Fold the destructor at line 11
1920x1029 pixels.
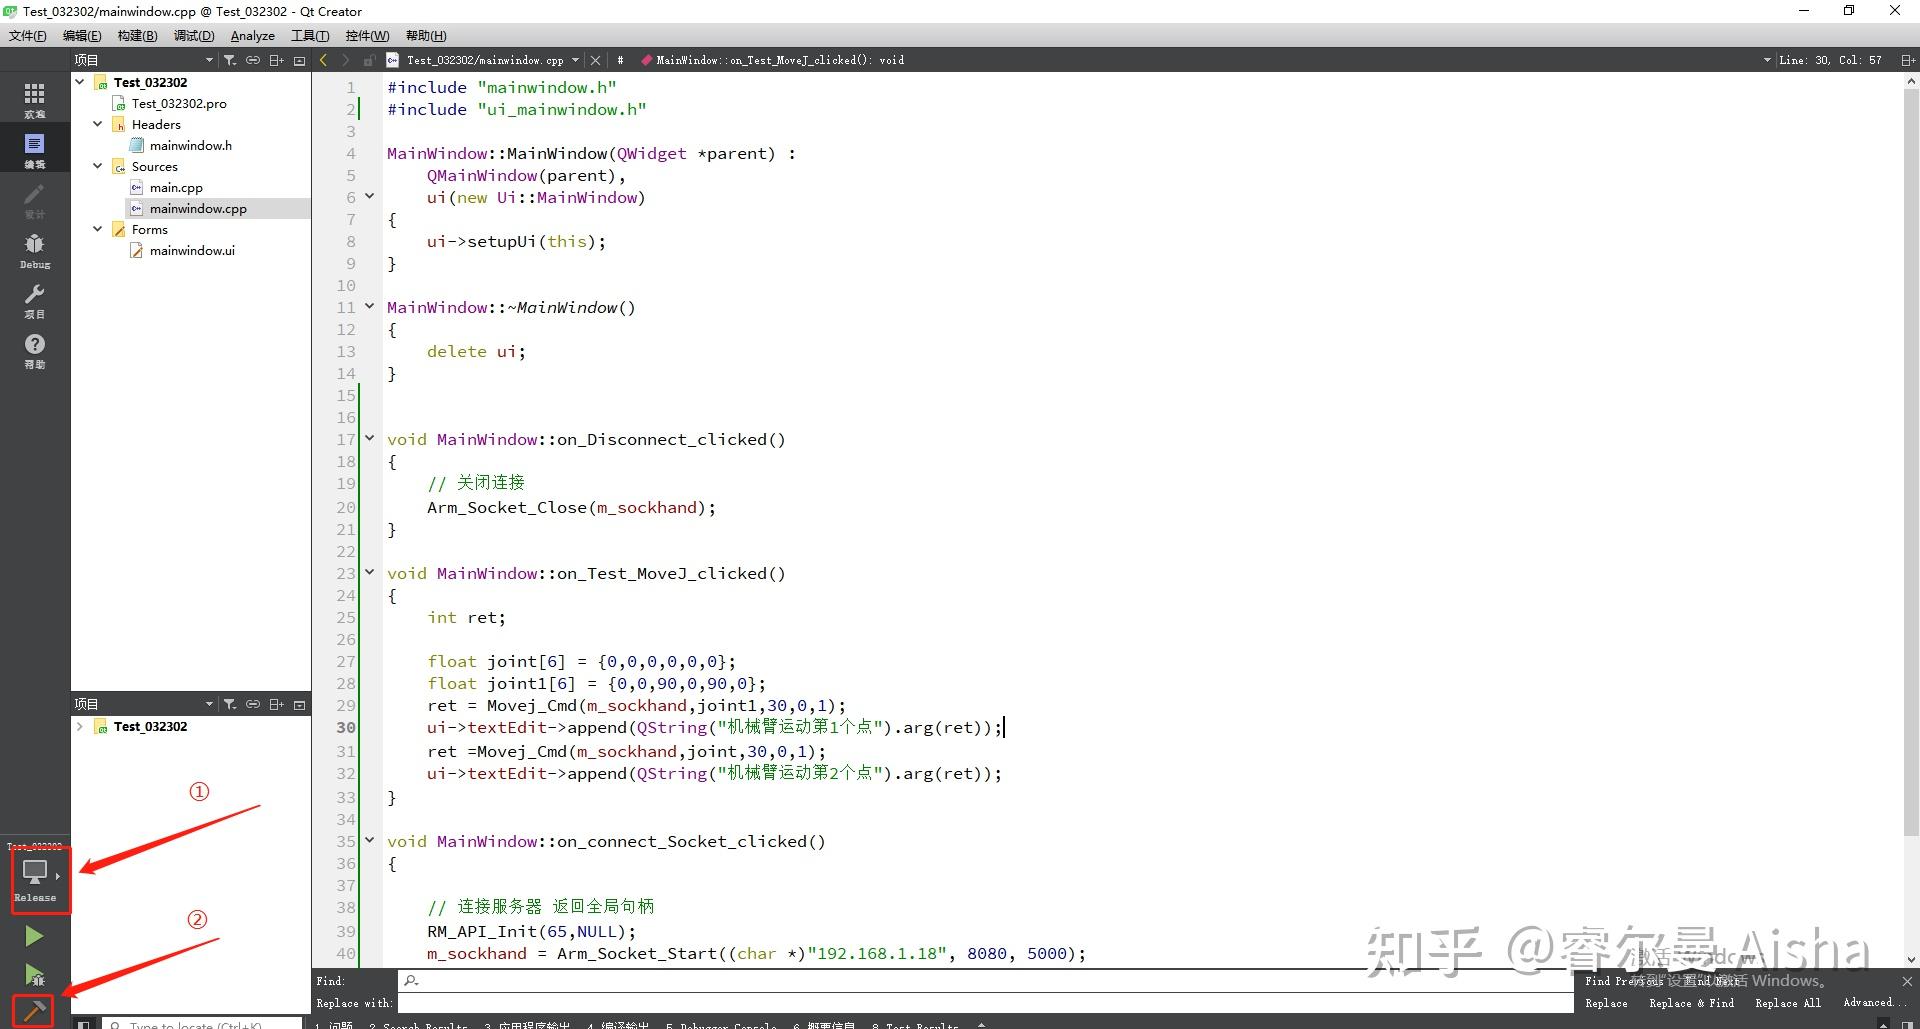click(x=369, y=306)
